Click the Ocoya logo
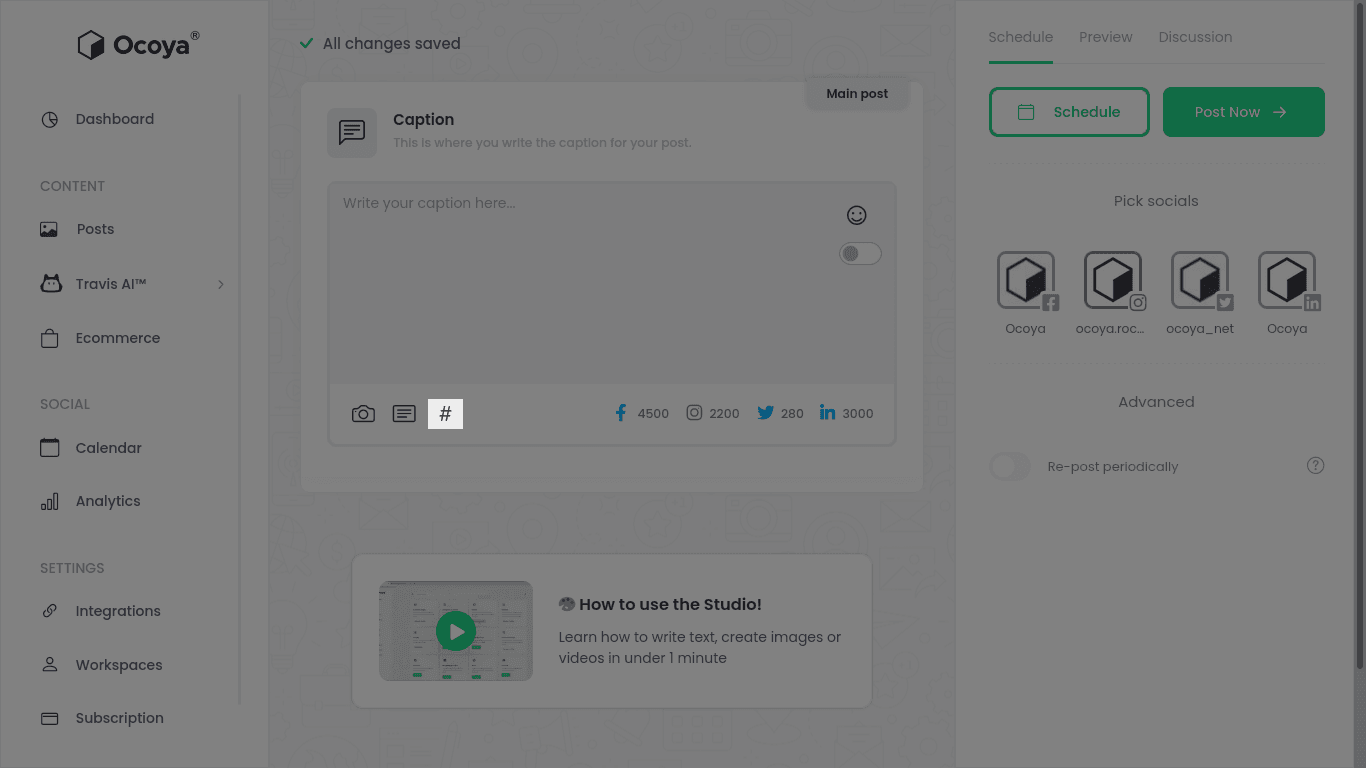 pyautogui.click(x=138, y=45)
